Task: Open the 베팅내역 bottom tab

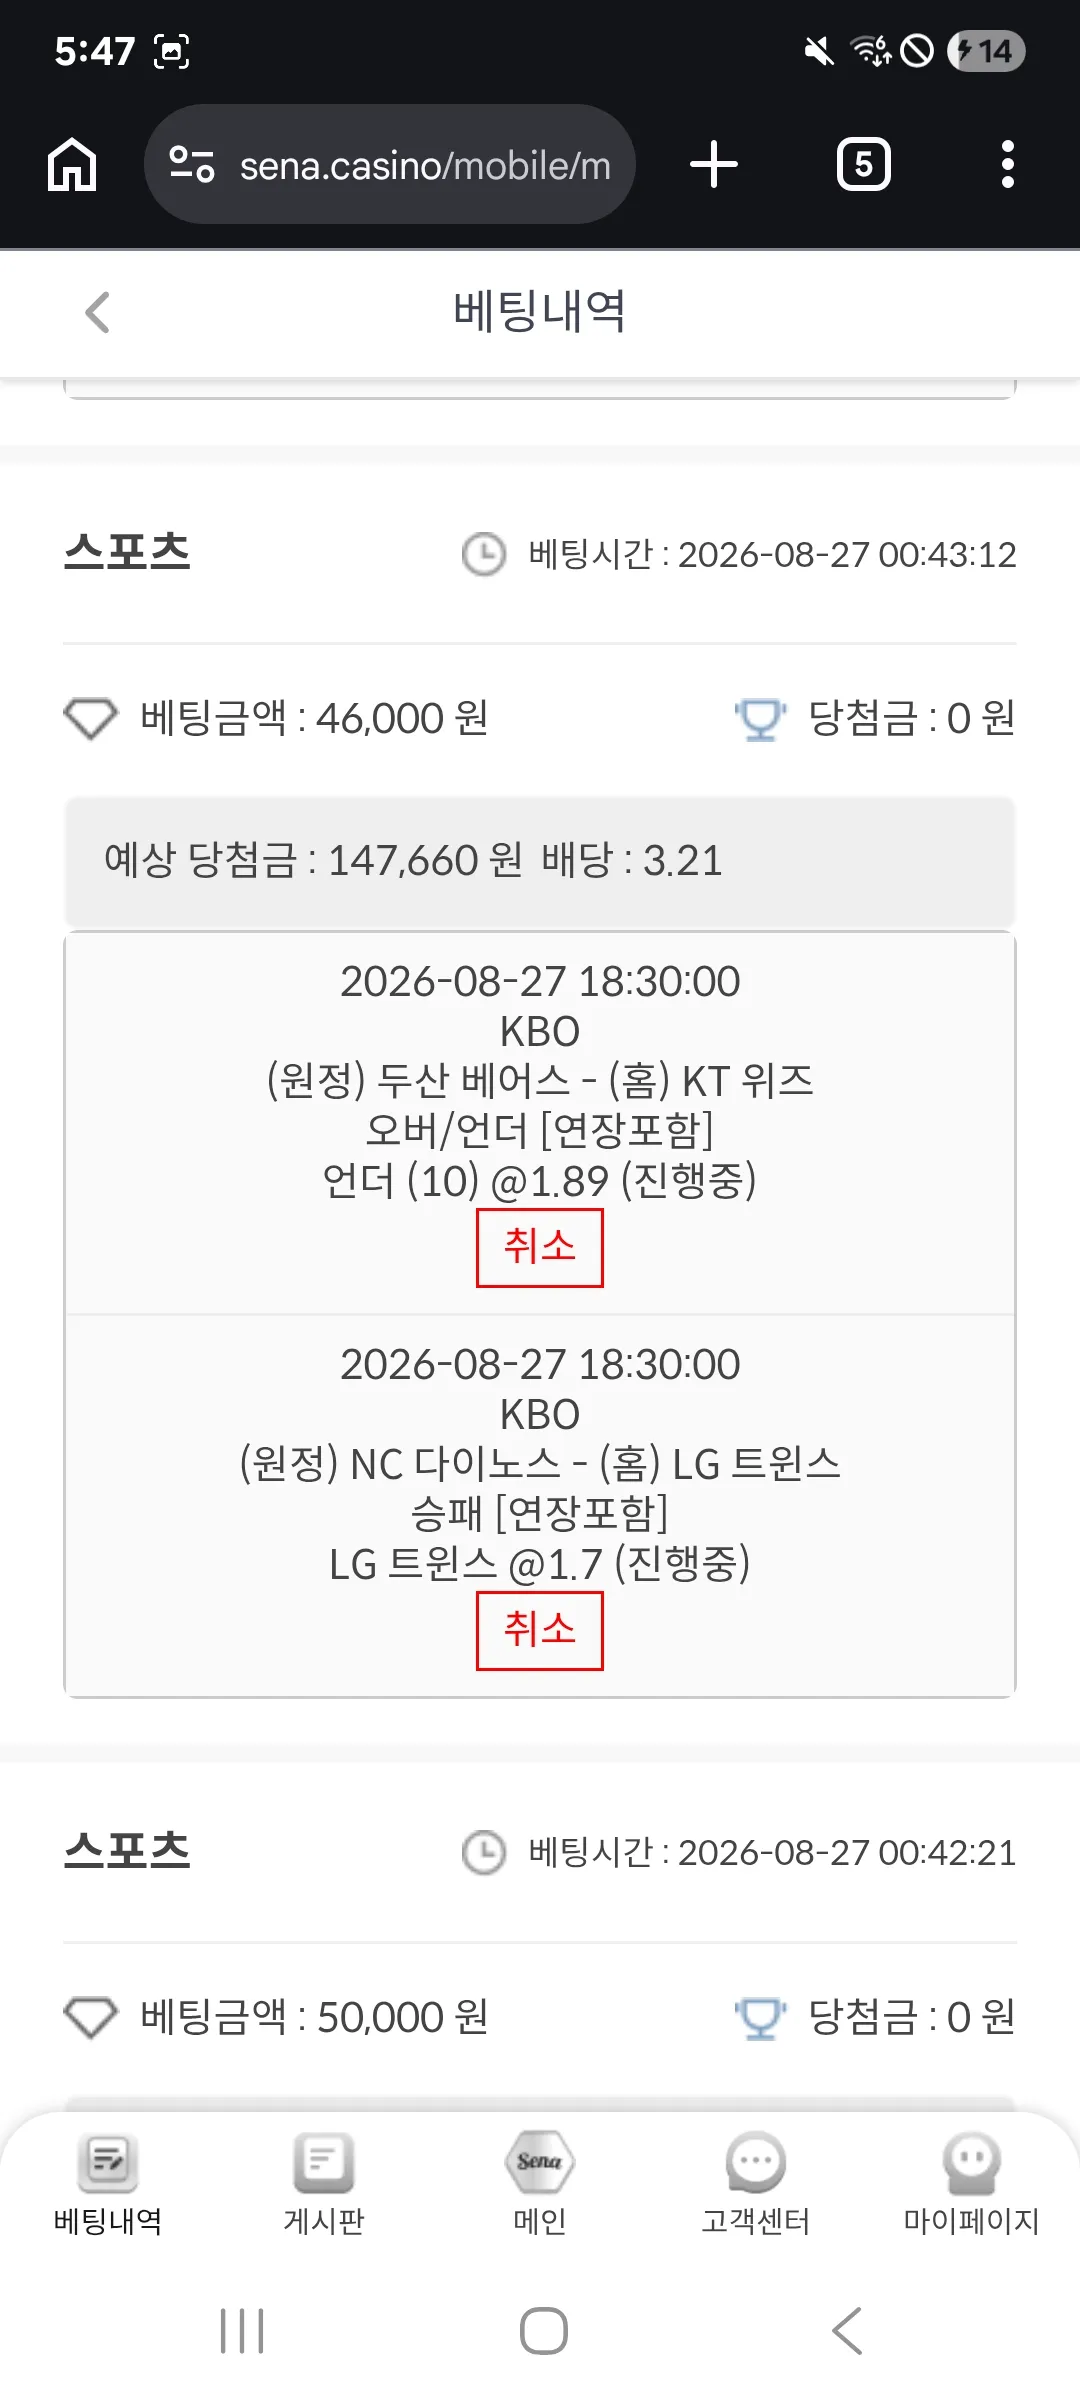Action: [x=108, y=2186]
